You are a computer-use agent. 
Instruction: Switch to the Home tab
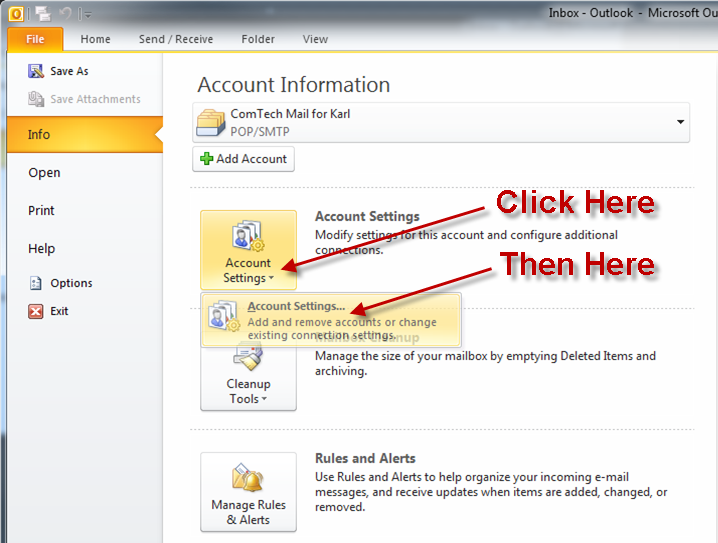coord(95,39)
